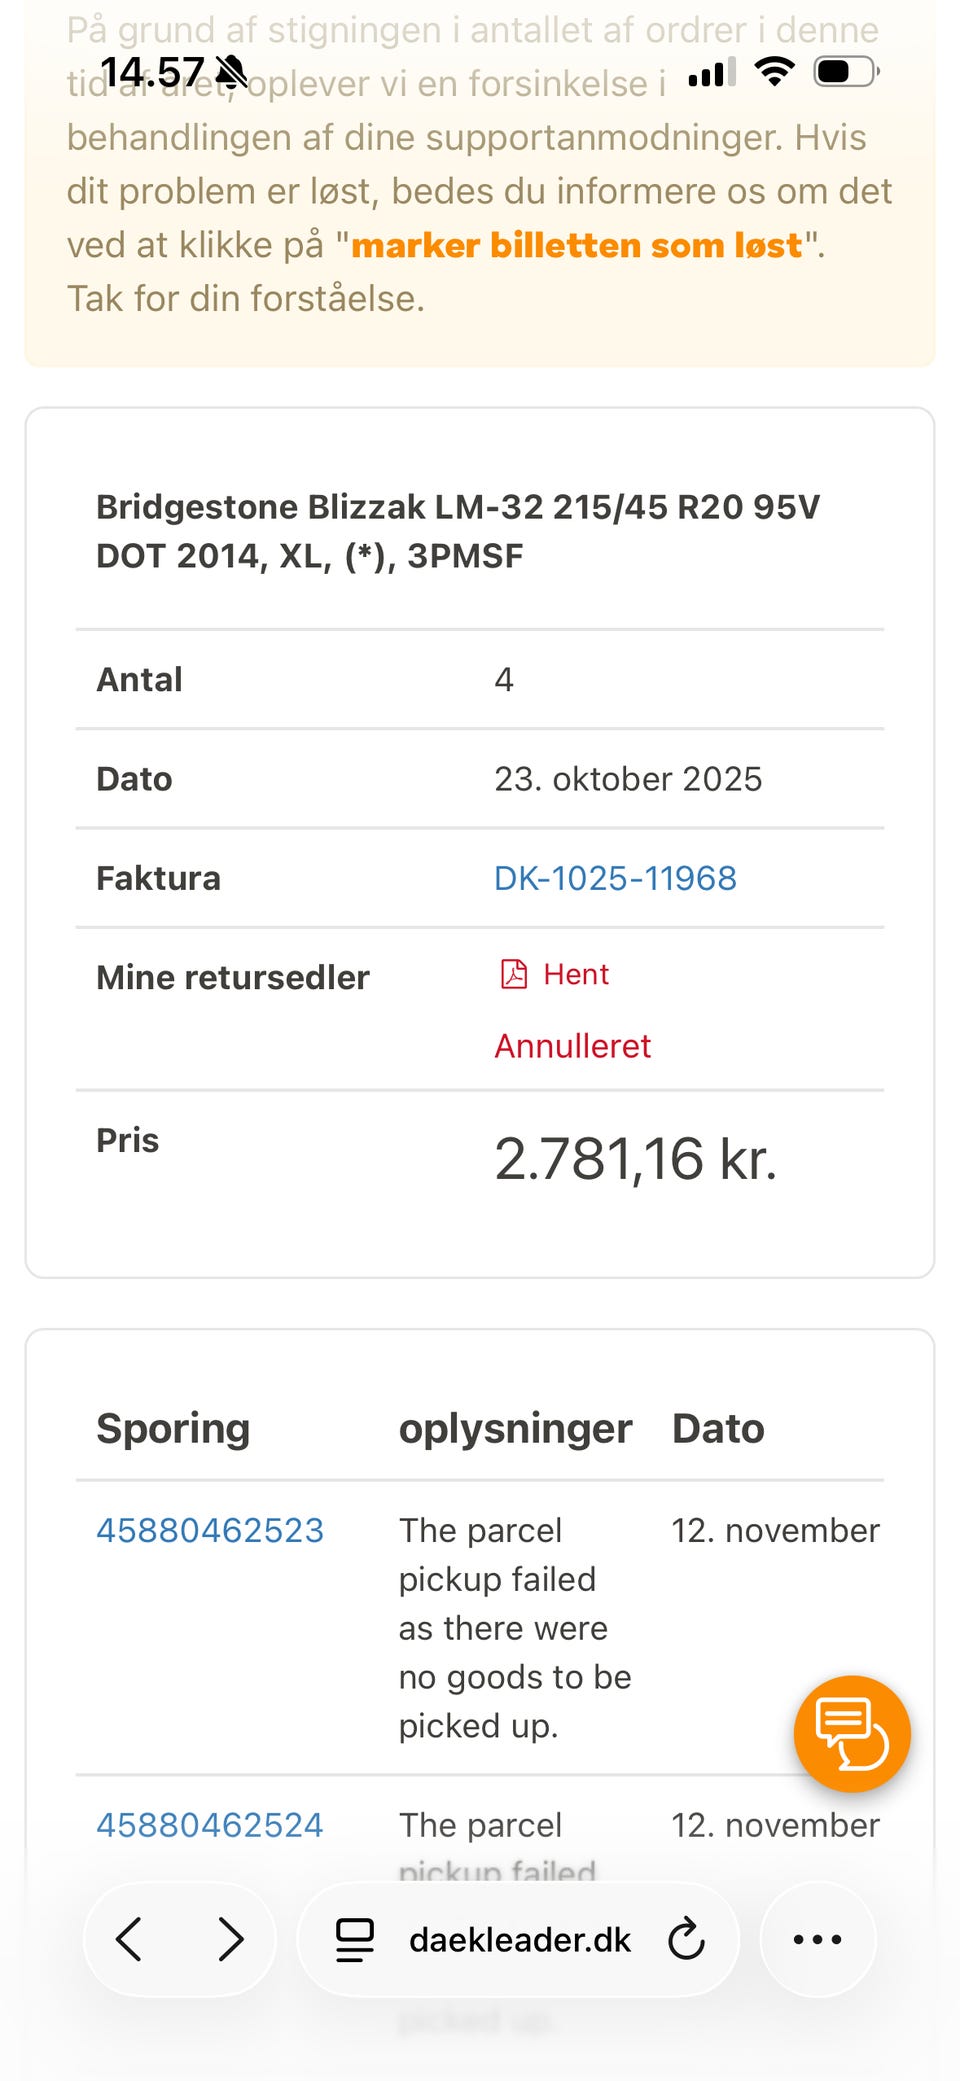Image resolution: width=960 pixels, height=2081 pixels.
Task: Open tracking number 45880462523
Action: (x=210, y=1530)
